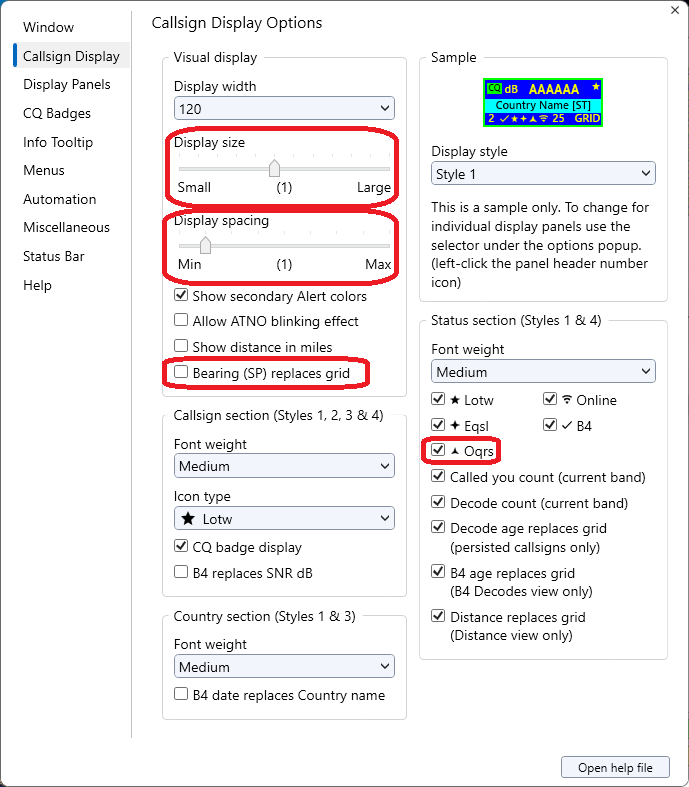The width and height of the screenshot is (689, 787).
Task: Open Automation settings
Action: coord(59,199)
